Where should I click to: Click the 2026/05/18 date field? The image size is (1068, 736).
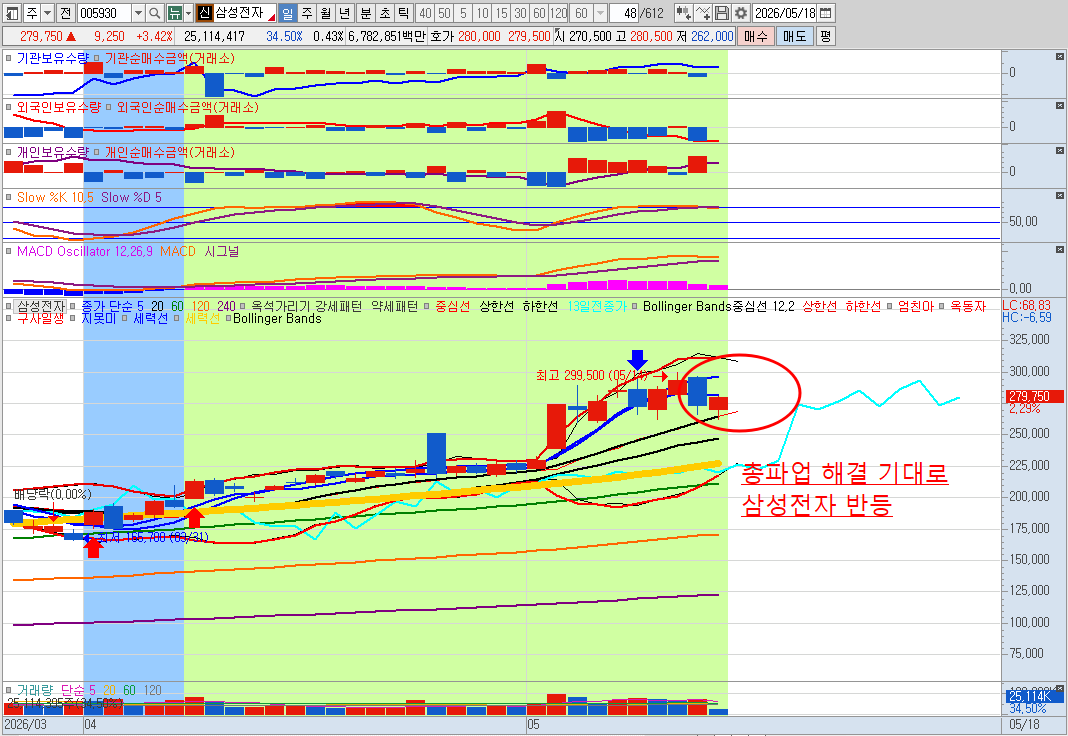(785, 13)
